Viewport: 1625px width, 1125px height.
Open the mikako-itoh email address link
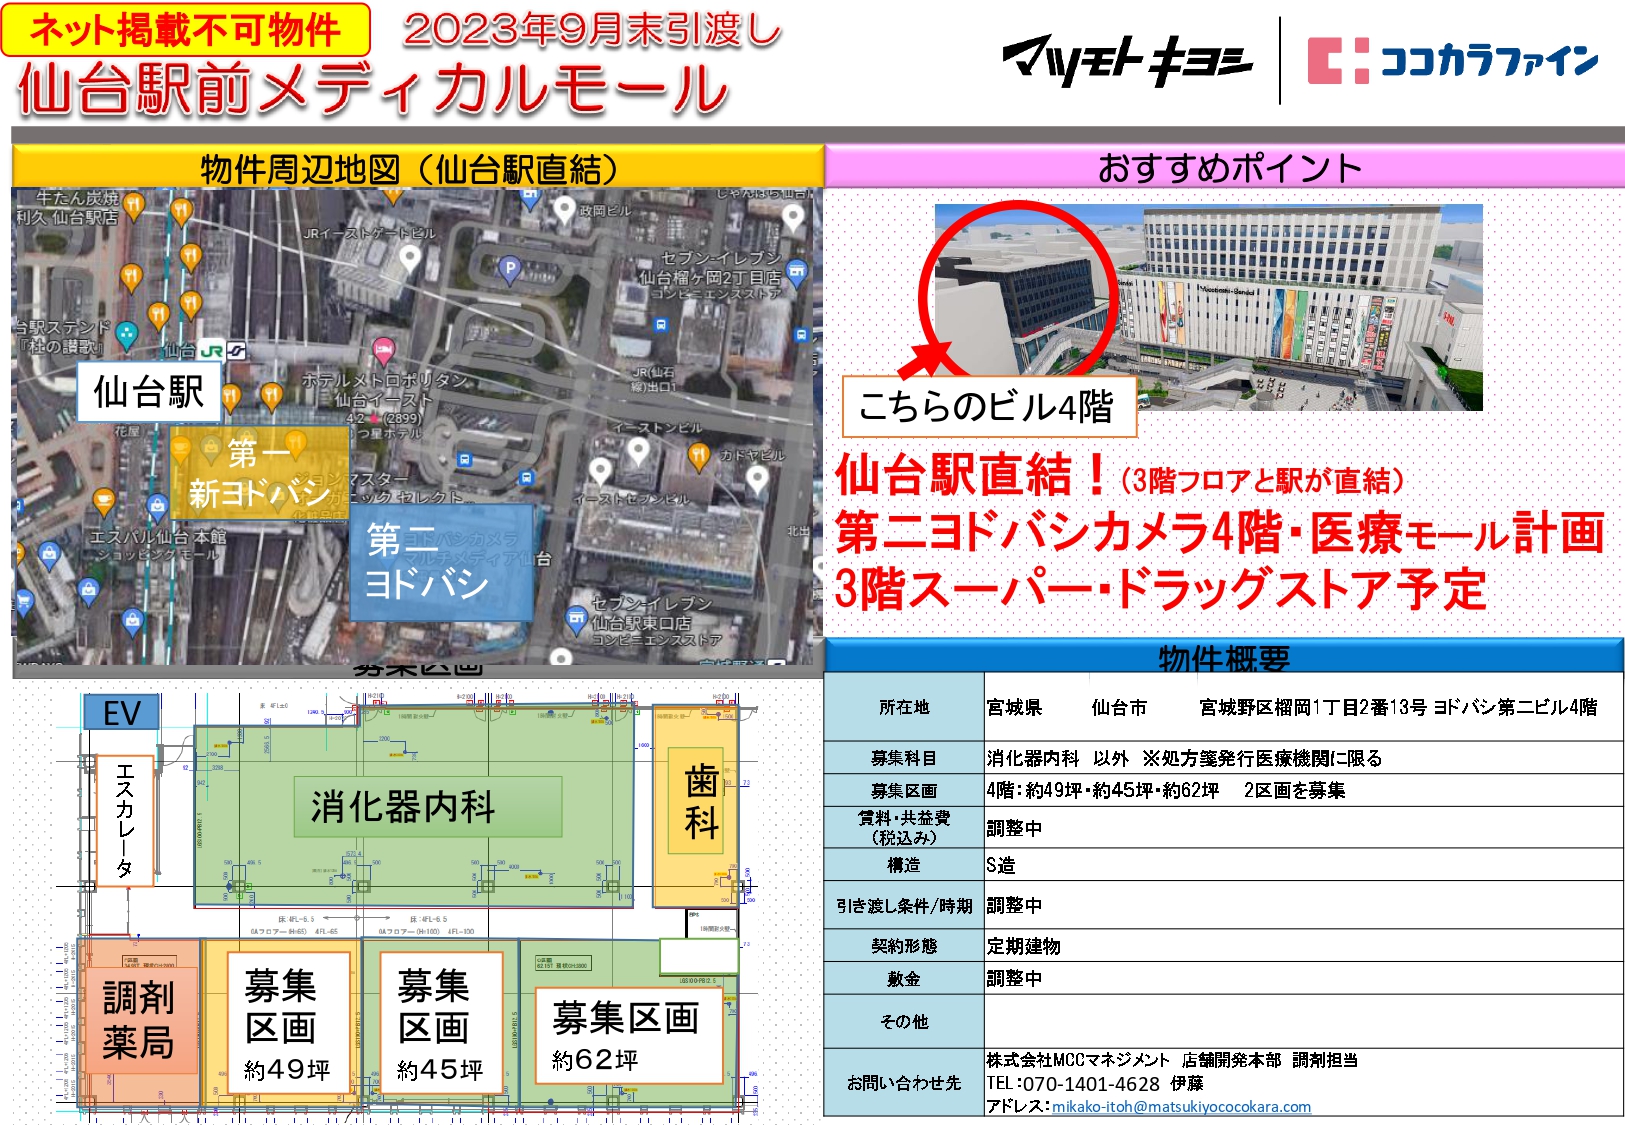[1181, 1106]
